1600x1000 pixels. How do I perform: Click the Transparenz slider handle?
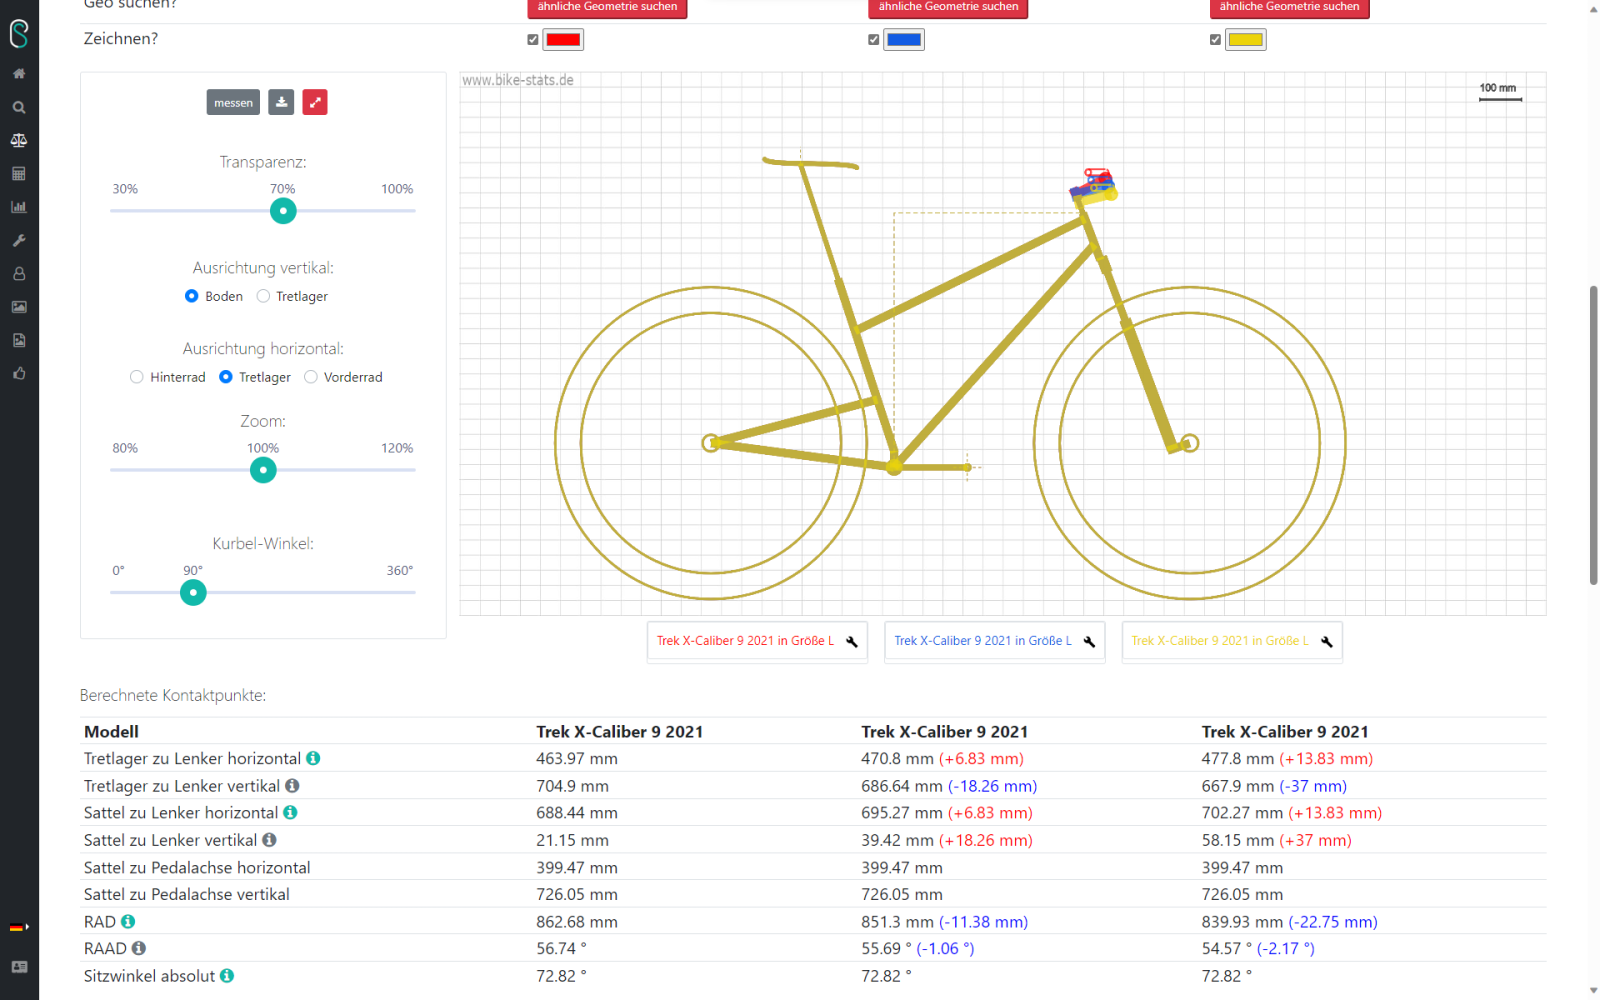coord(283,211)
